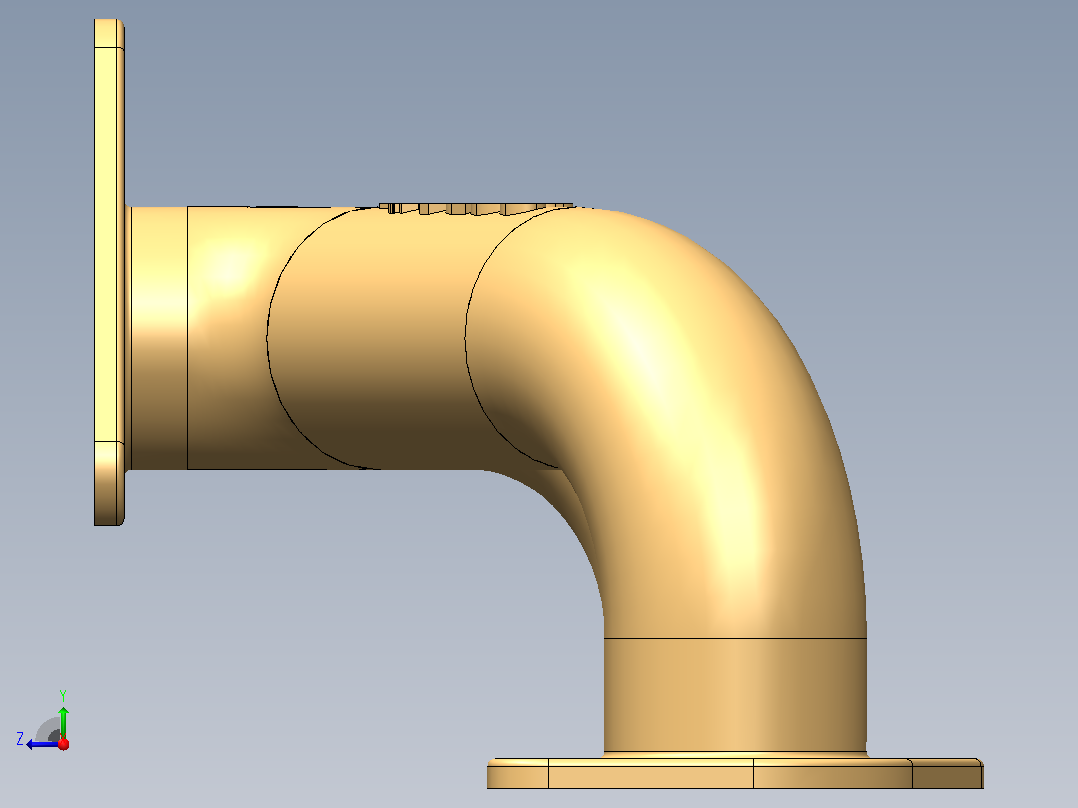This screenshot has width=1078, height=808.
Task: Click the toothed detail atop the horizontal pipe
Action: (476, 208)
